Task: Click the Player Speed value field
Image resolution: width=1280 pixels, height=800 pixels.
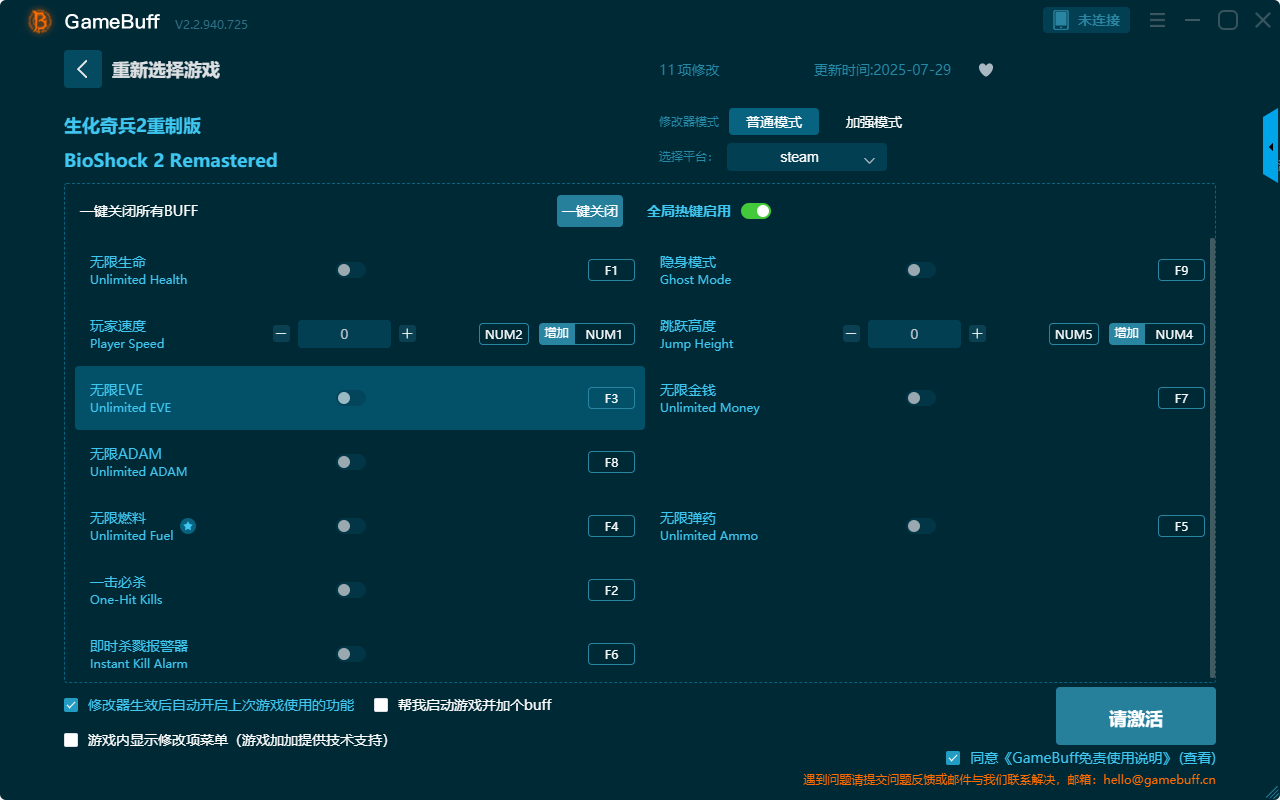Action: tap(344, 334)
